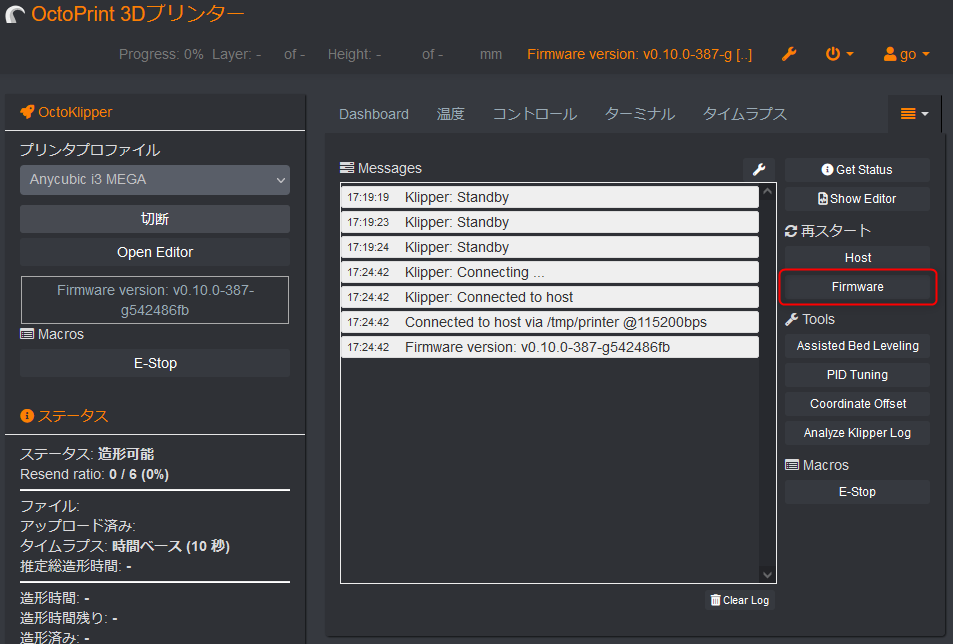The image size is (953, 644).
Task: Open the Coordinate Offset tool
Action: tap(857, 404)
